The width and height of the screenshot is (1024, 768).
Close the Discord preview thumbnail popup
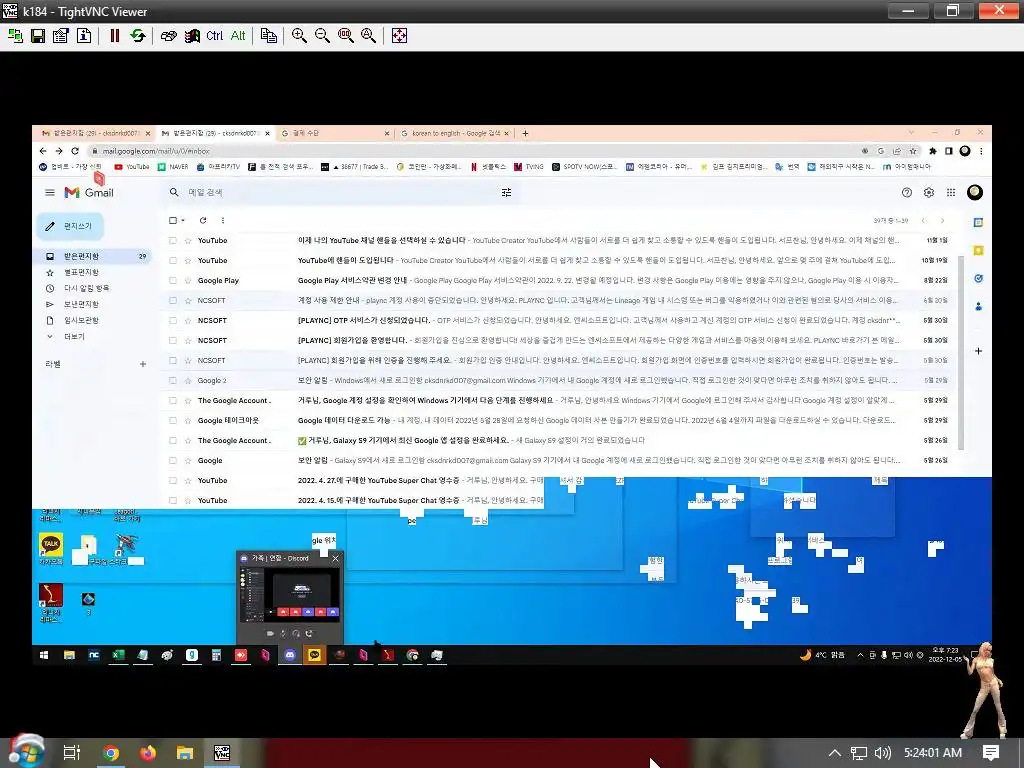(335, 558)
